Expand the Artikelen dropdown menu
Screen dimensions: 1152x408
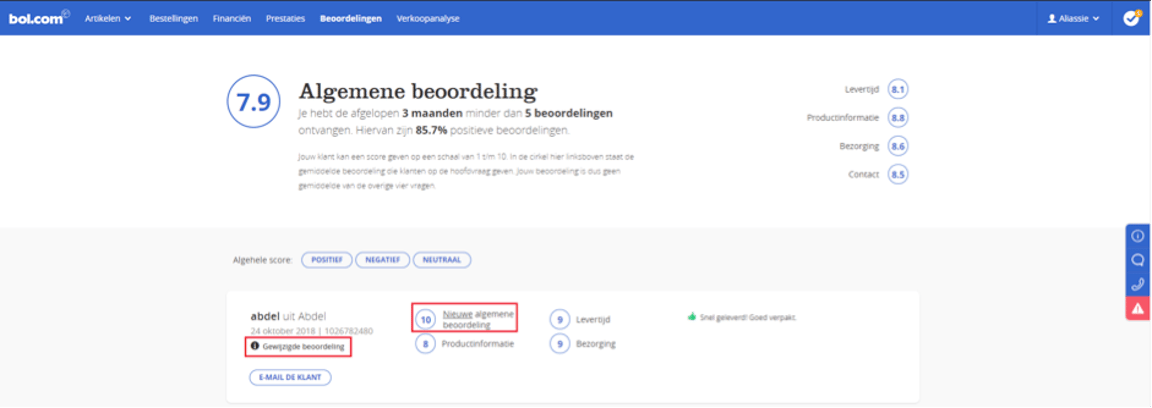[x=108, y=18]
